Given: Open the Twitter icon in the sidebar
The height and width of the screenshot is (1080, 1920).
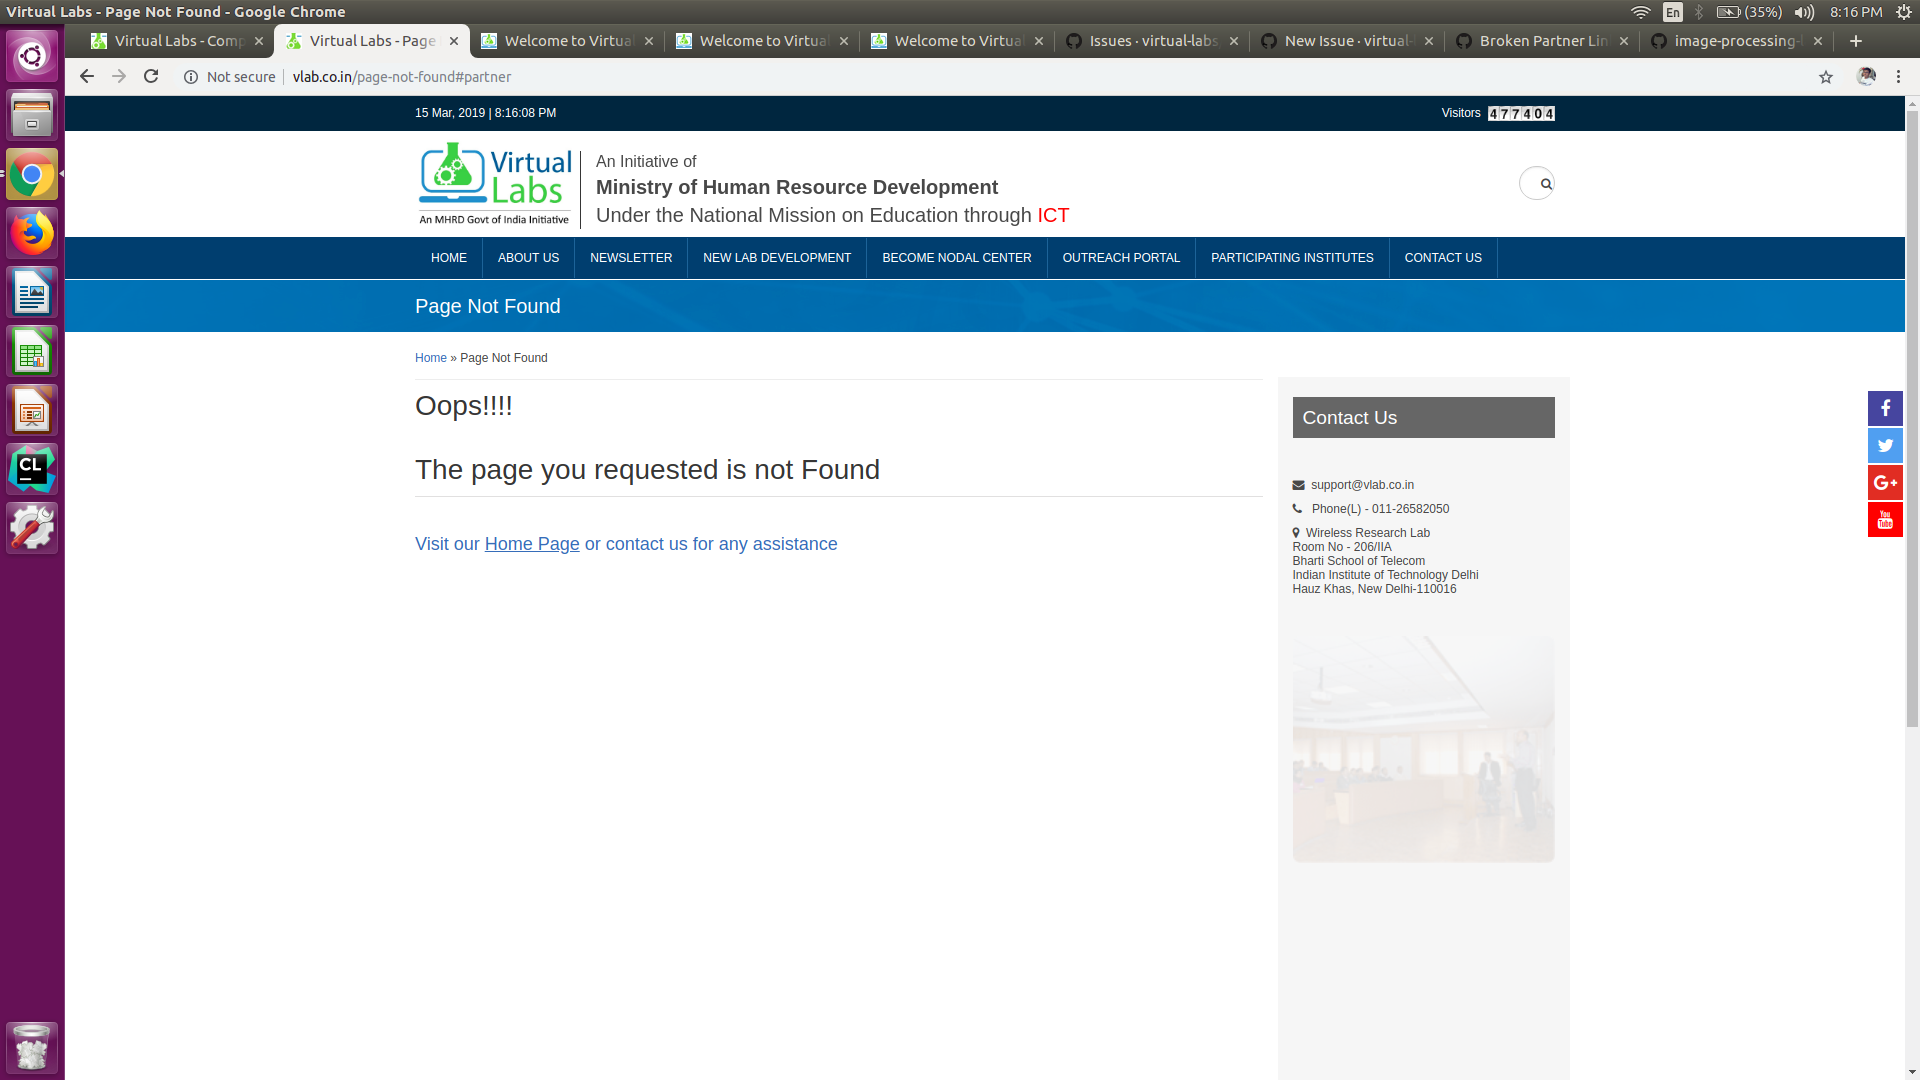Looking at the screenshot, I should 1885,445.
